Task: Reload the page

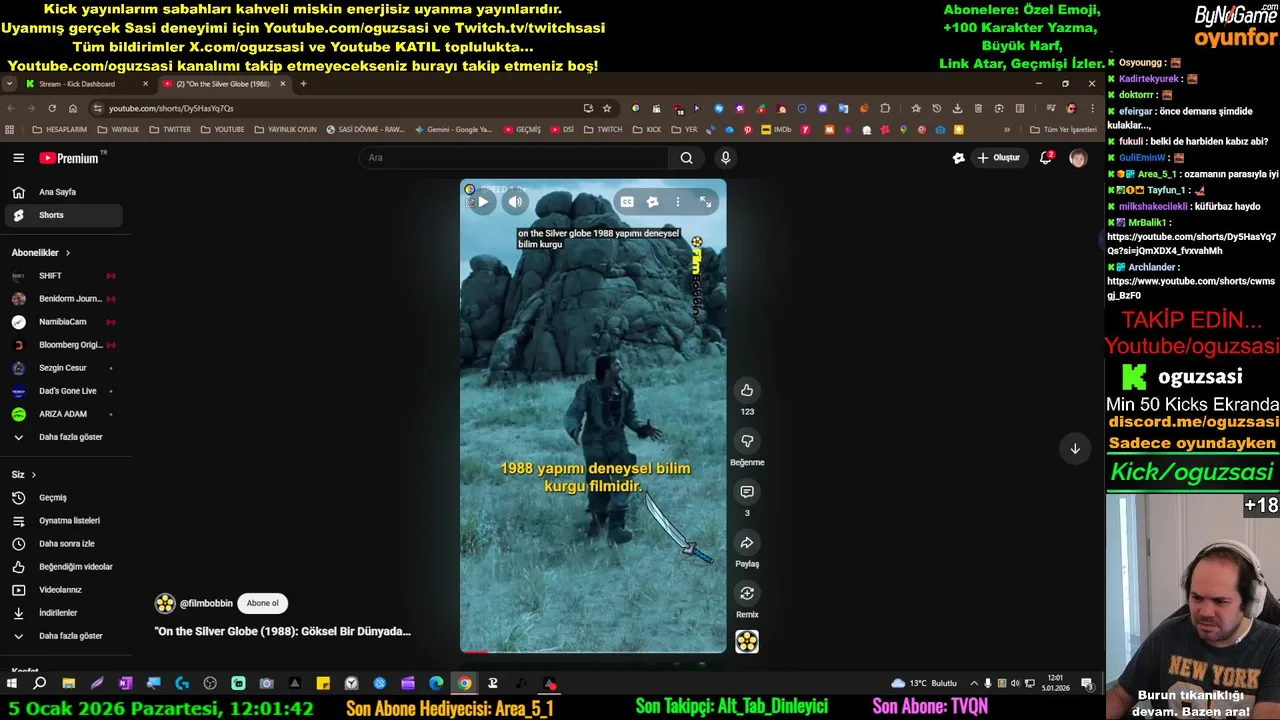Action: point(52,108)
